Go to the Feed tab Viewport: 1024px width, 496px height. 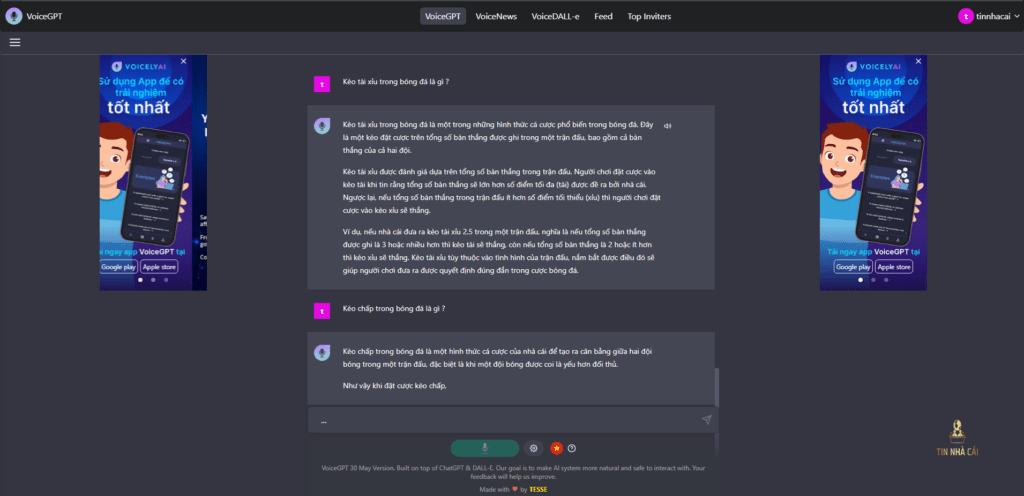tap(603, 16)
